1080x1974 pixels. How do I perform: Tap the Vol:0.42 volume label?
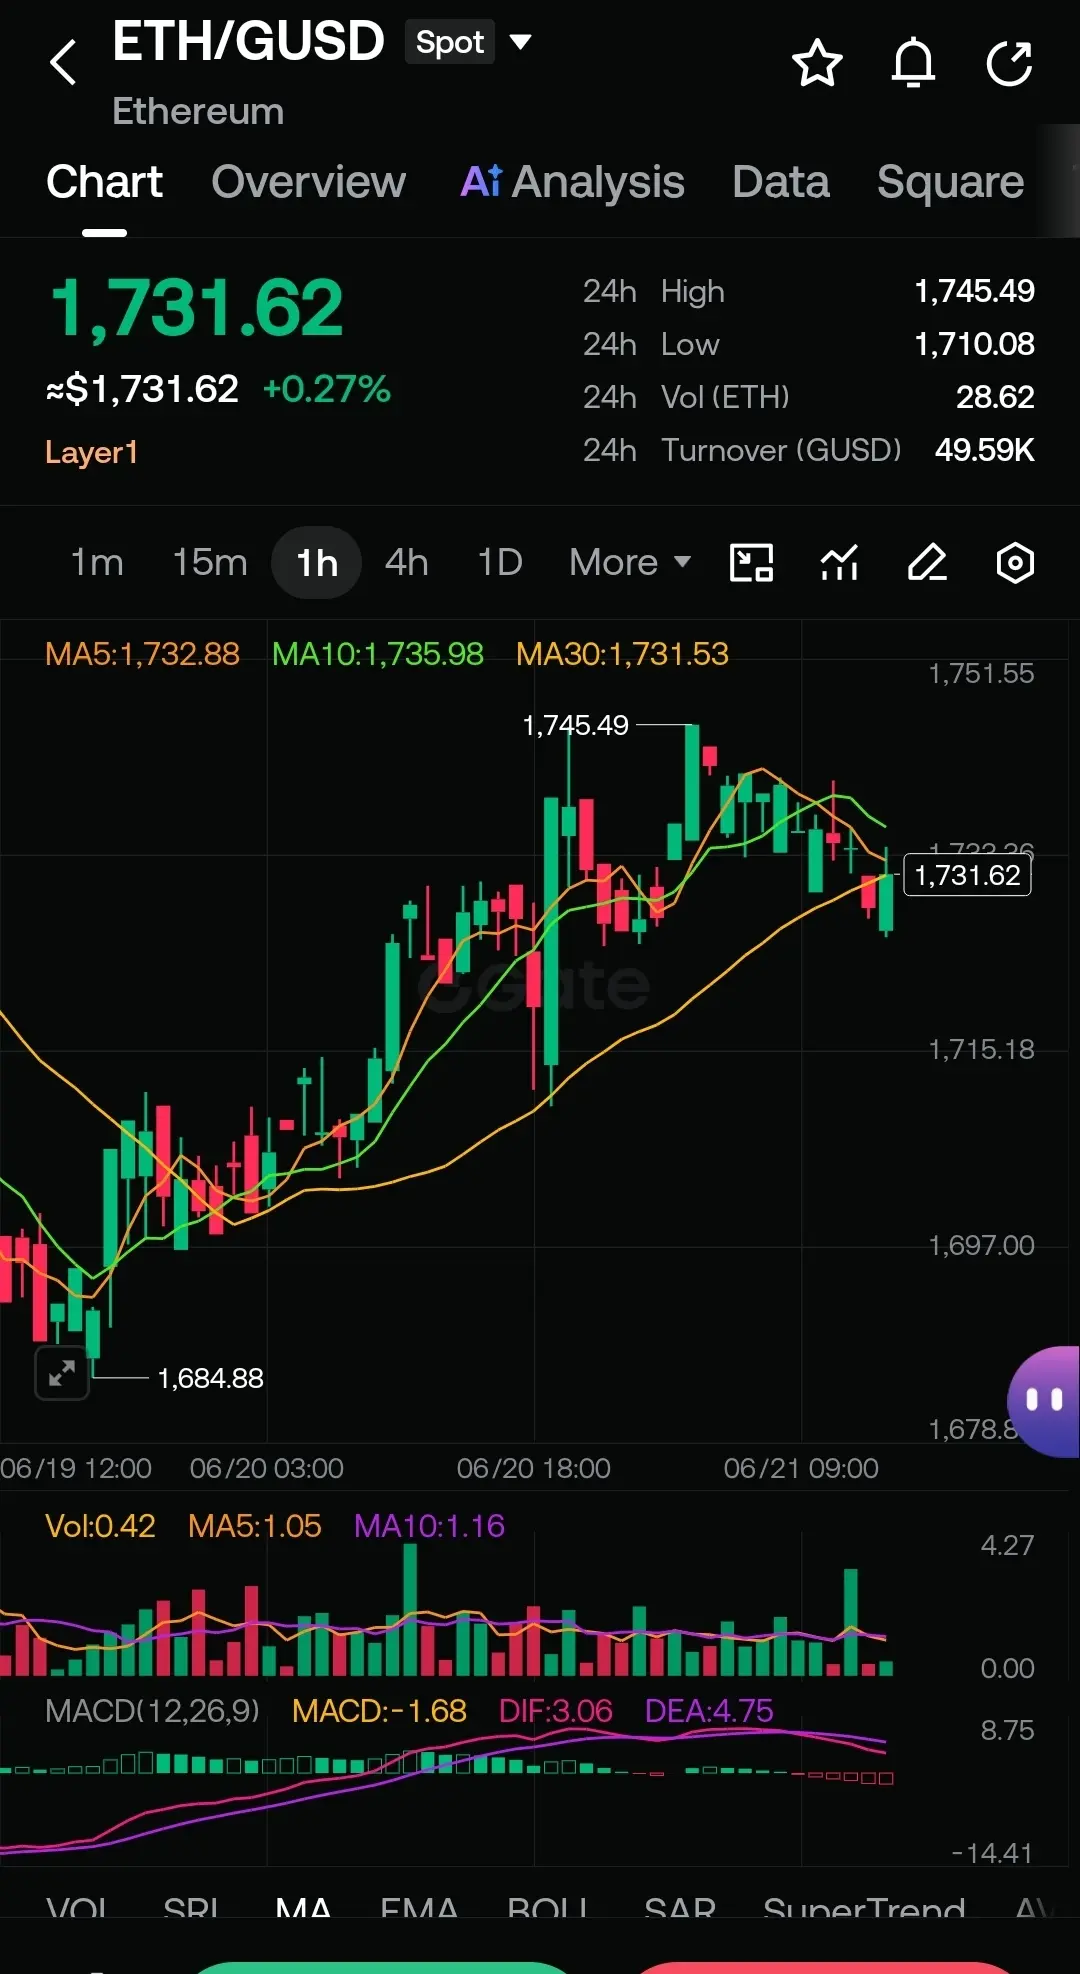pos(100,1526)
